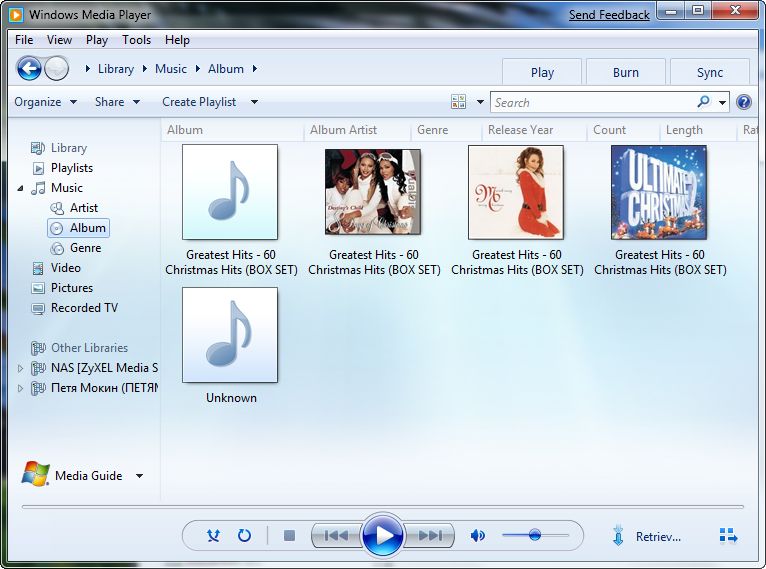Click the volume slider
Viewport: 766px width, 569px height.
click(x=535, y=536)
